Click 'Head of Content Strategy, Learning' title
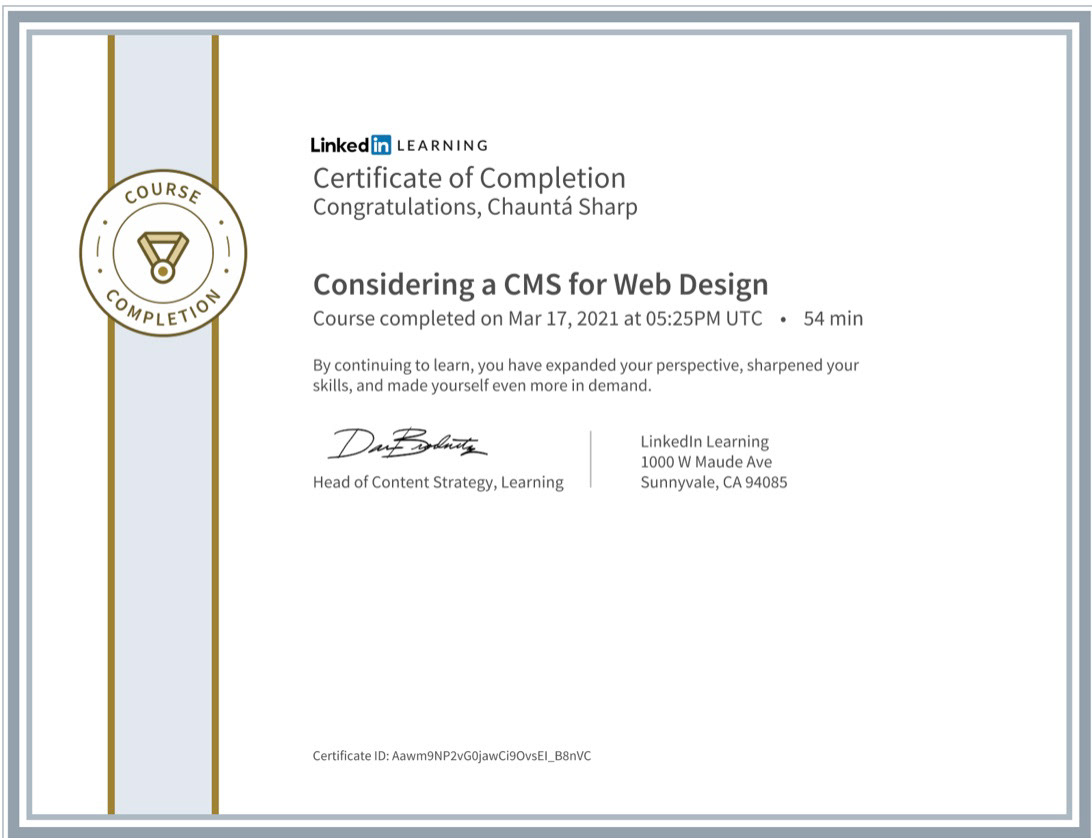Screen dimensions: 1092x838 pos(438,482)
